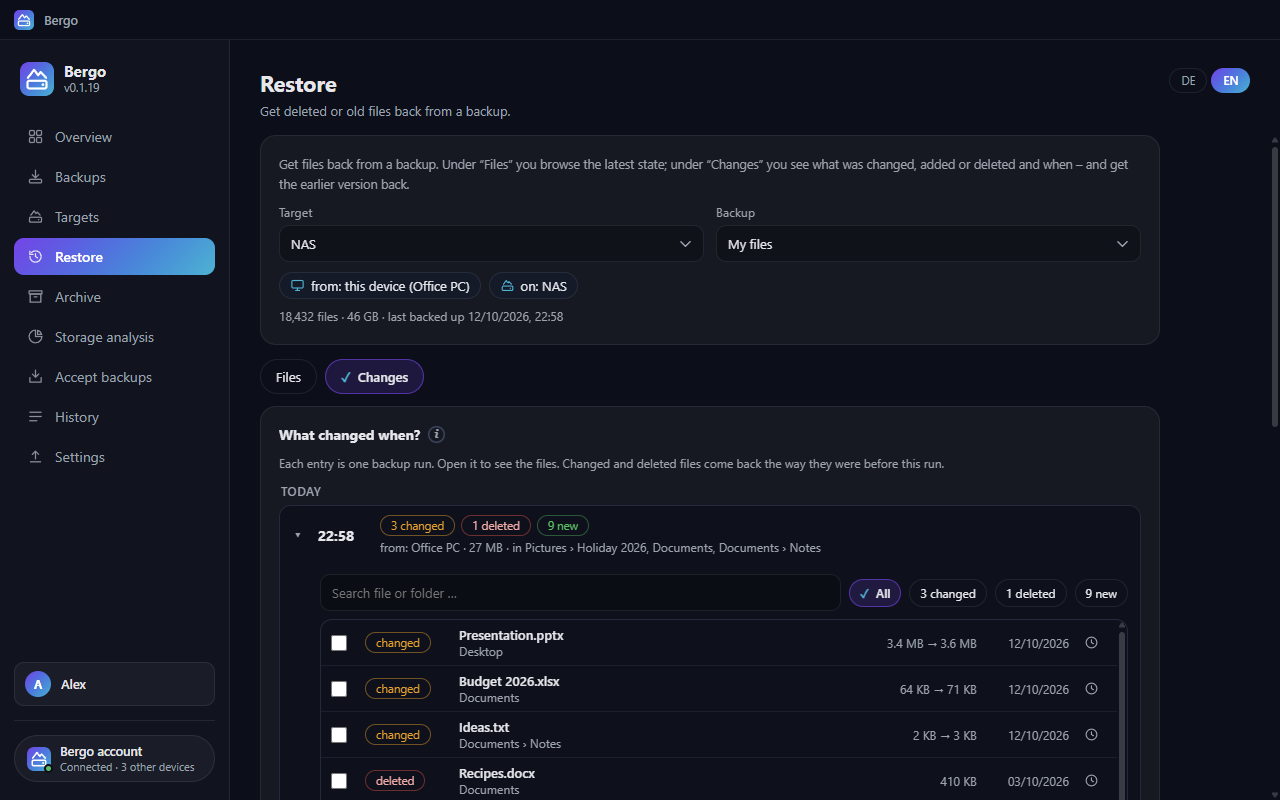Screen dimensions: 1280x800
Task: Open info icon beside What changed when
Action: 436,435
